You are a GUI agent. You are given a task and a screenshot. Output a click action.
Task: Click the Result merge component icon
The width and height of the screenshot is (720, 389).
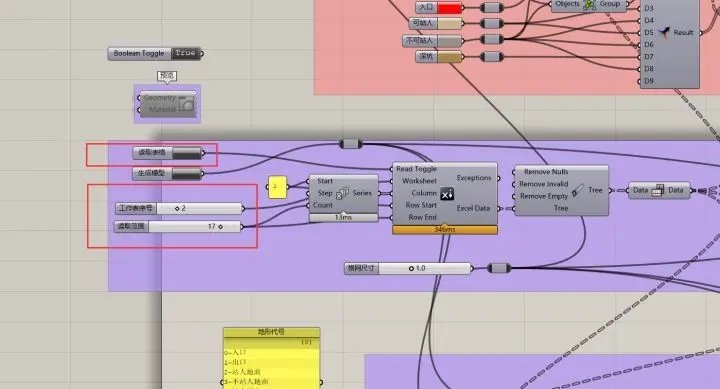point(664,33)
